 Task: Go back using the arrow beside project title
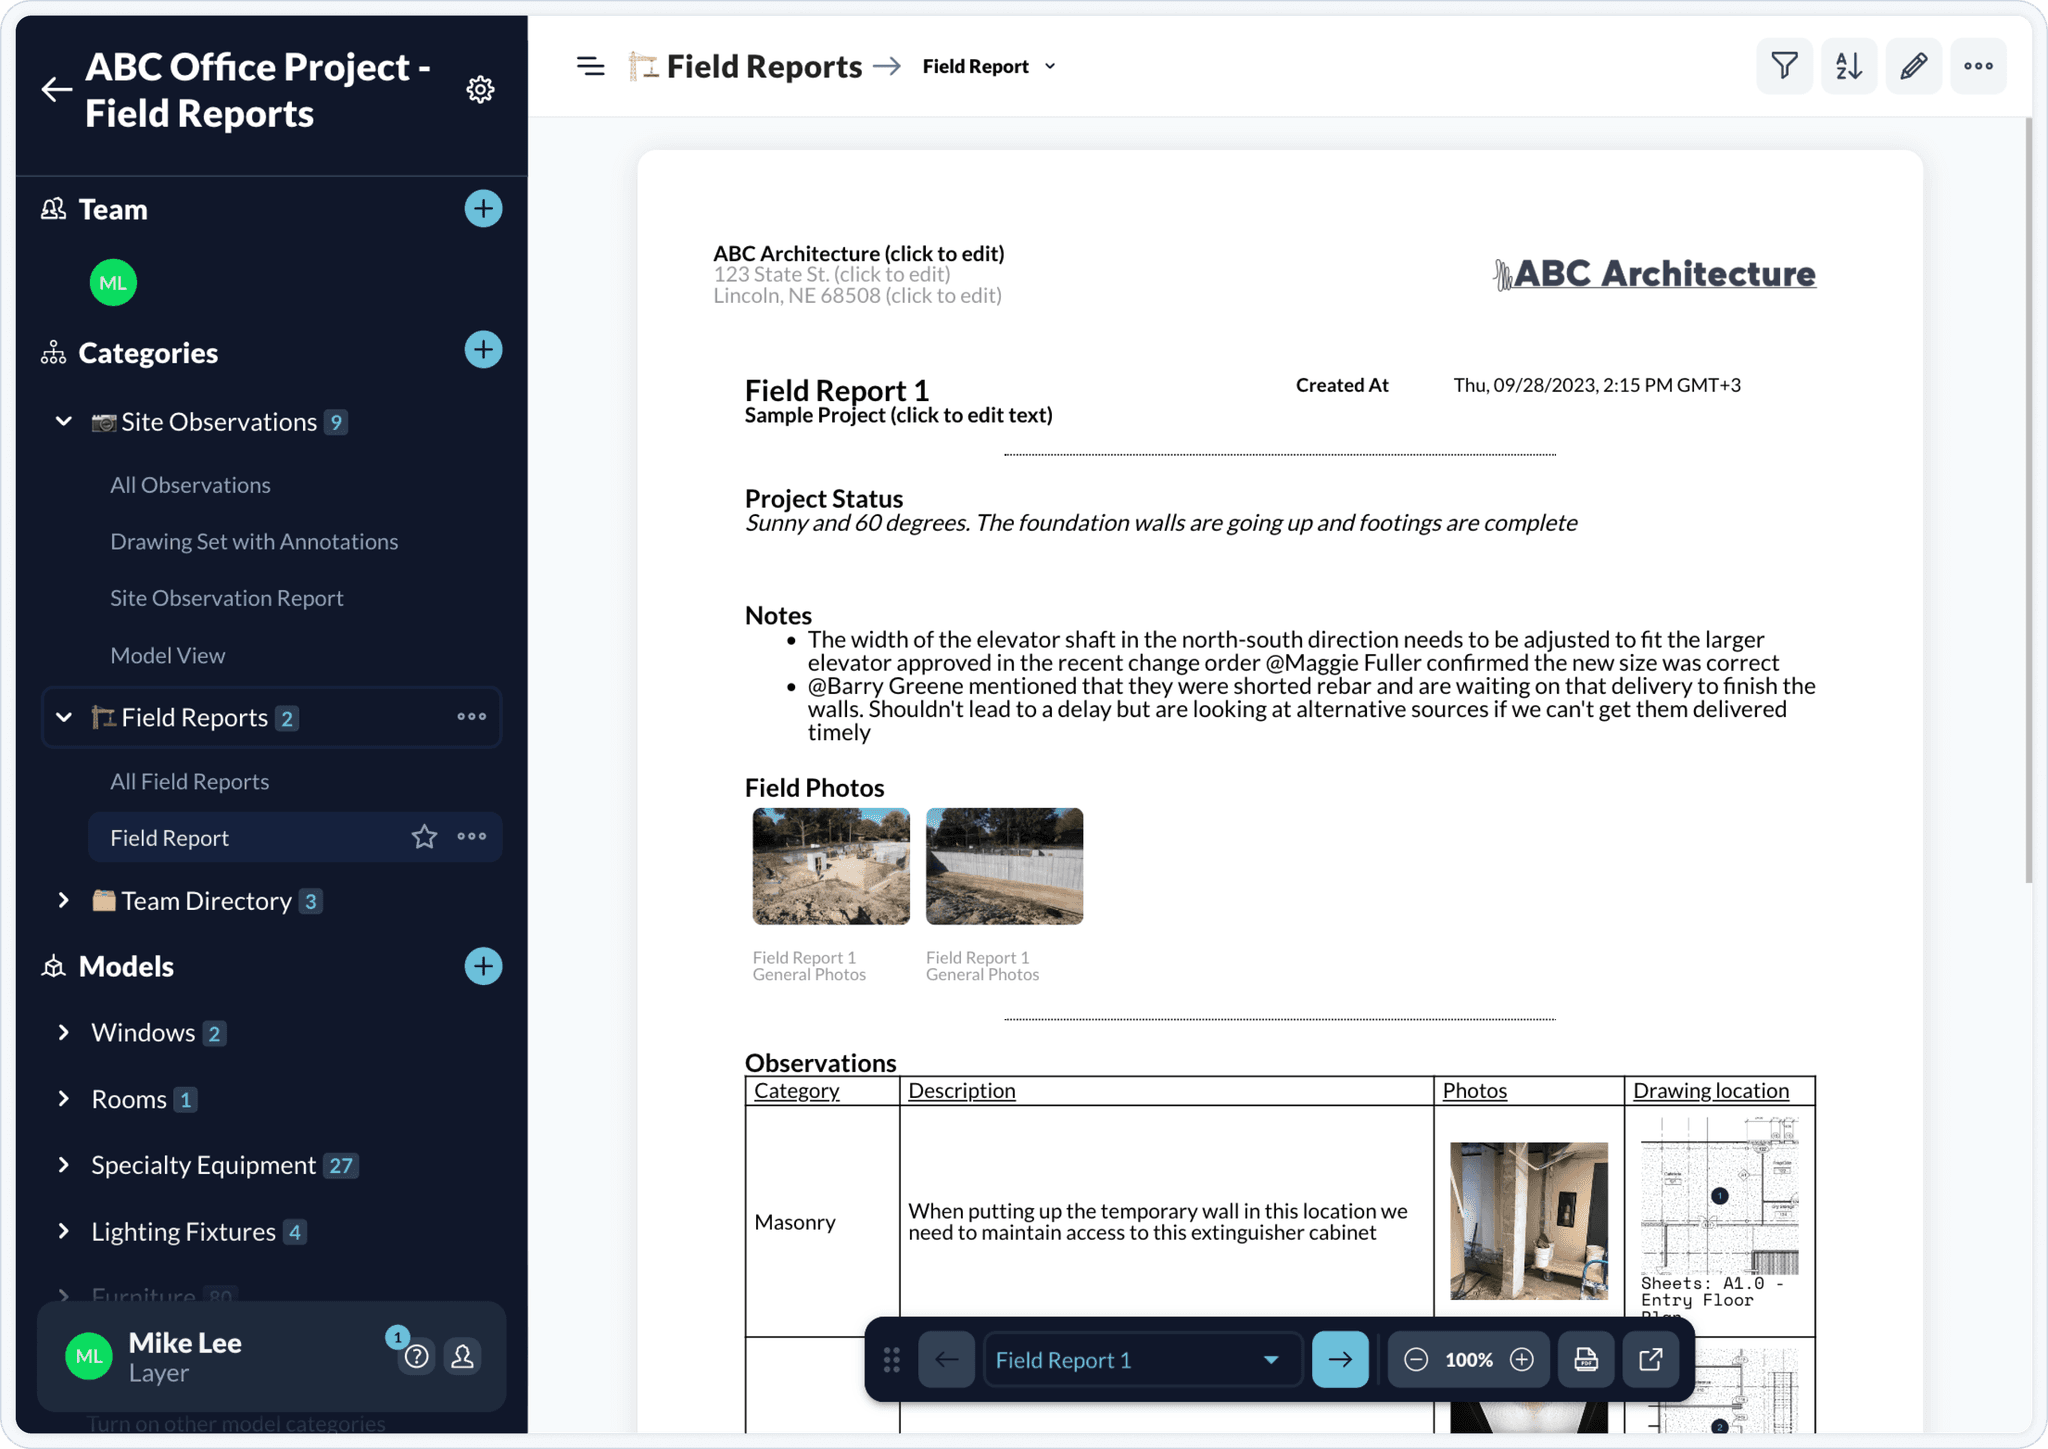click(x=57, y=90)
